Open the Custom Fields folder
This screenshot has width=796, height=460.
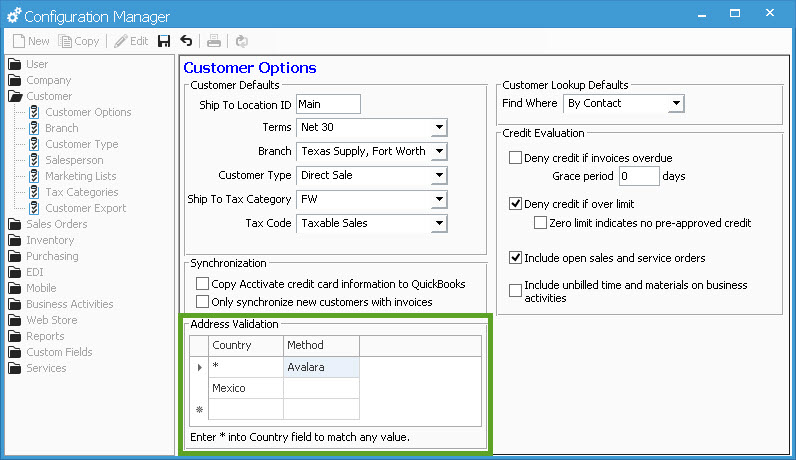click(x=50, y=352)
